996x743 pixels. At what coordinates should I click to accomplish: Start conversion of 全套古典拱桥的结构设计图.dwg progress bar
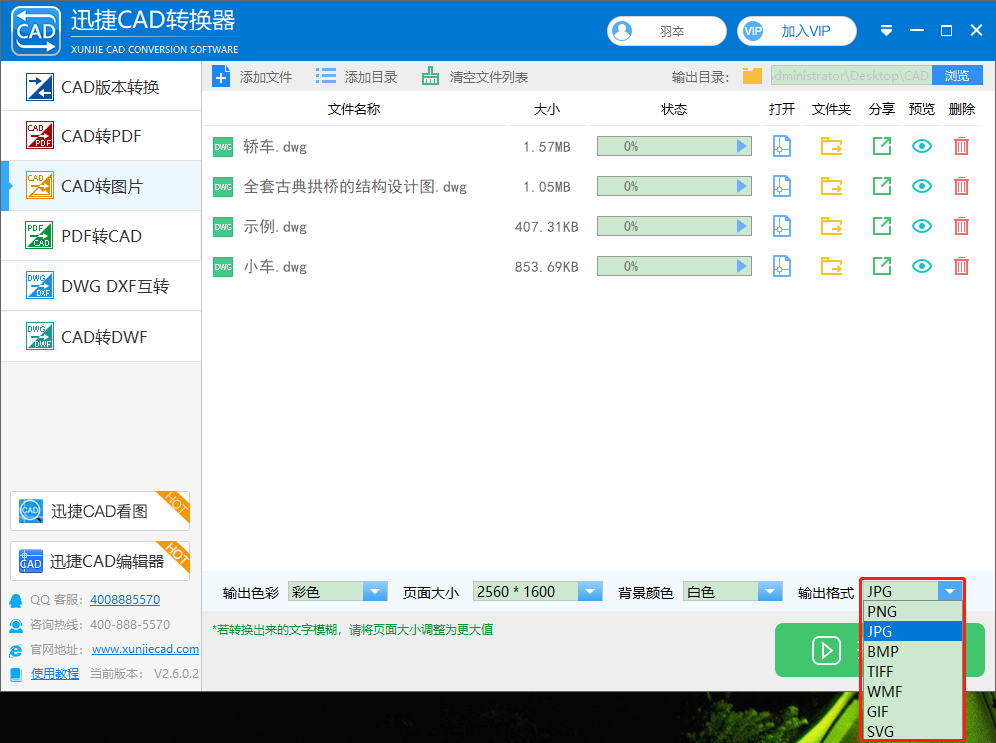[674, 186]
